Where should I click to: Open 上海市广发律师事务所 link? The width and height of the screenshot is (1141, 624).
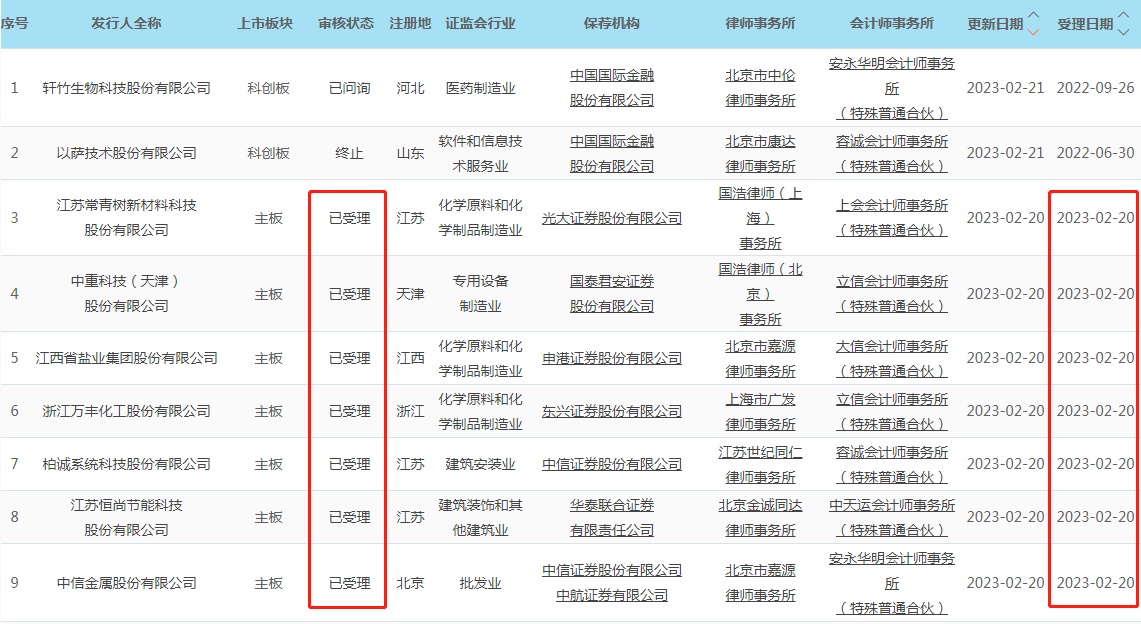[760, 412]
